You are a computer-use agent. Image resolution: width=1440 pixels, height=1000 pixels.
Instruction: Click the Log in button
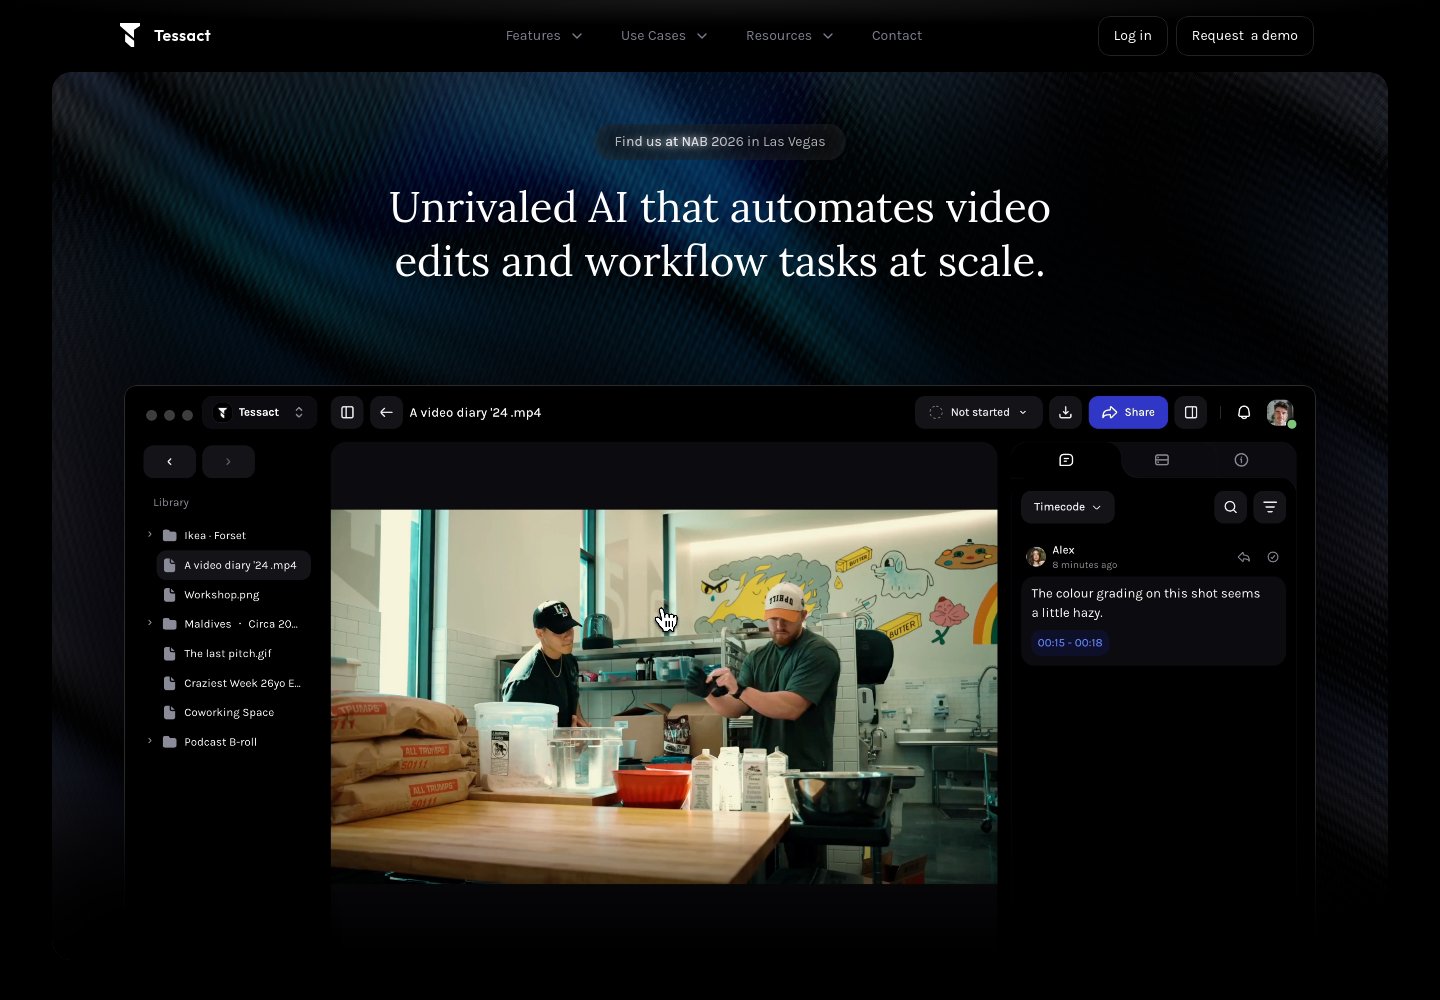point(1133,36)
